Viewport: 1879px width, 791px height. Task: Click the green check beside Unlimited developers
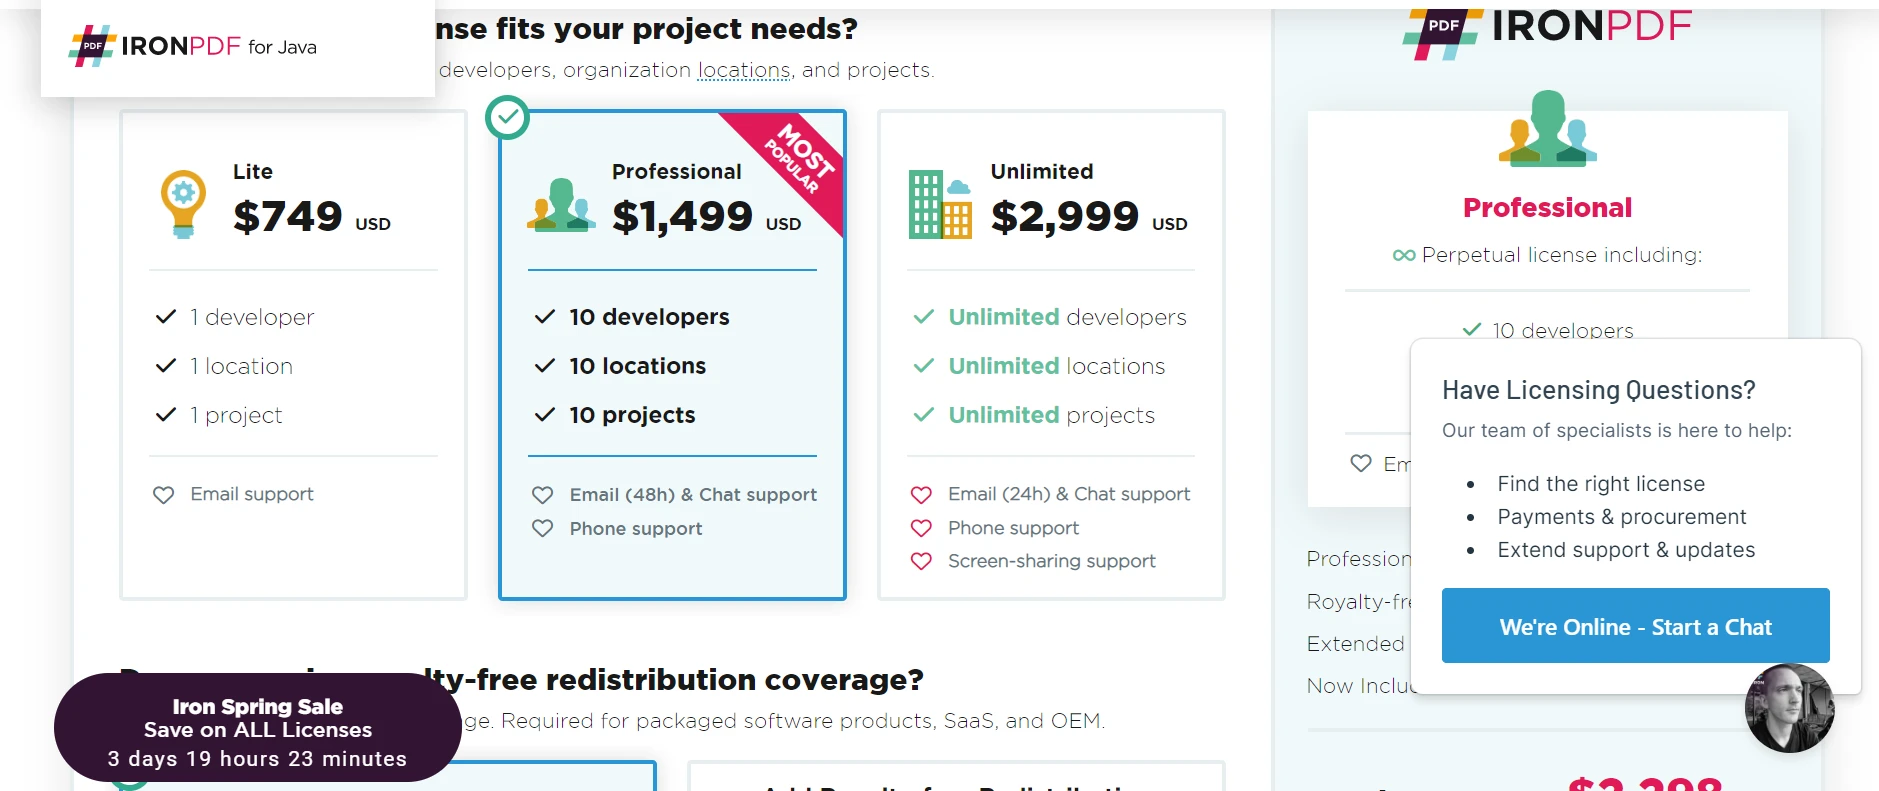tap(924, 317)
